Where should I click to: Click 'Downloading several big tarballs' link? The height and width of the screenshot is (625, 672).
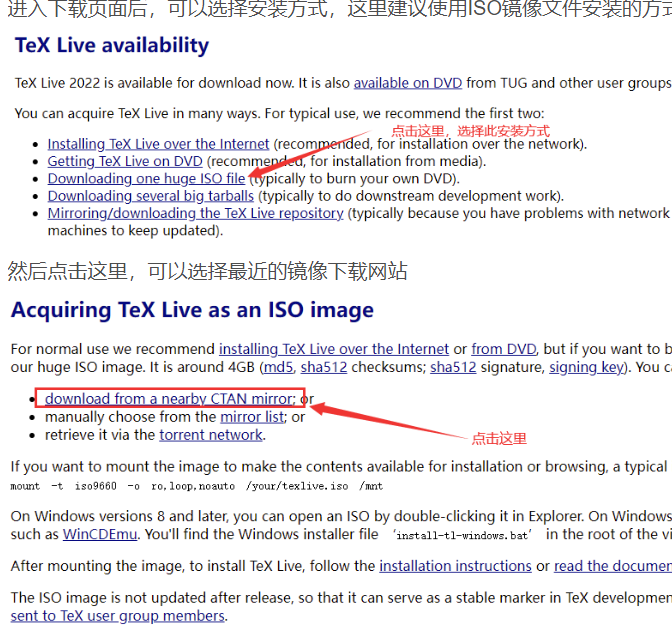pyautogui.click(x=150, y=196)
